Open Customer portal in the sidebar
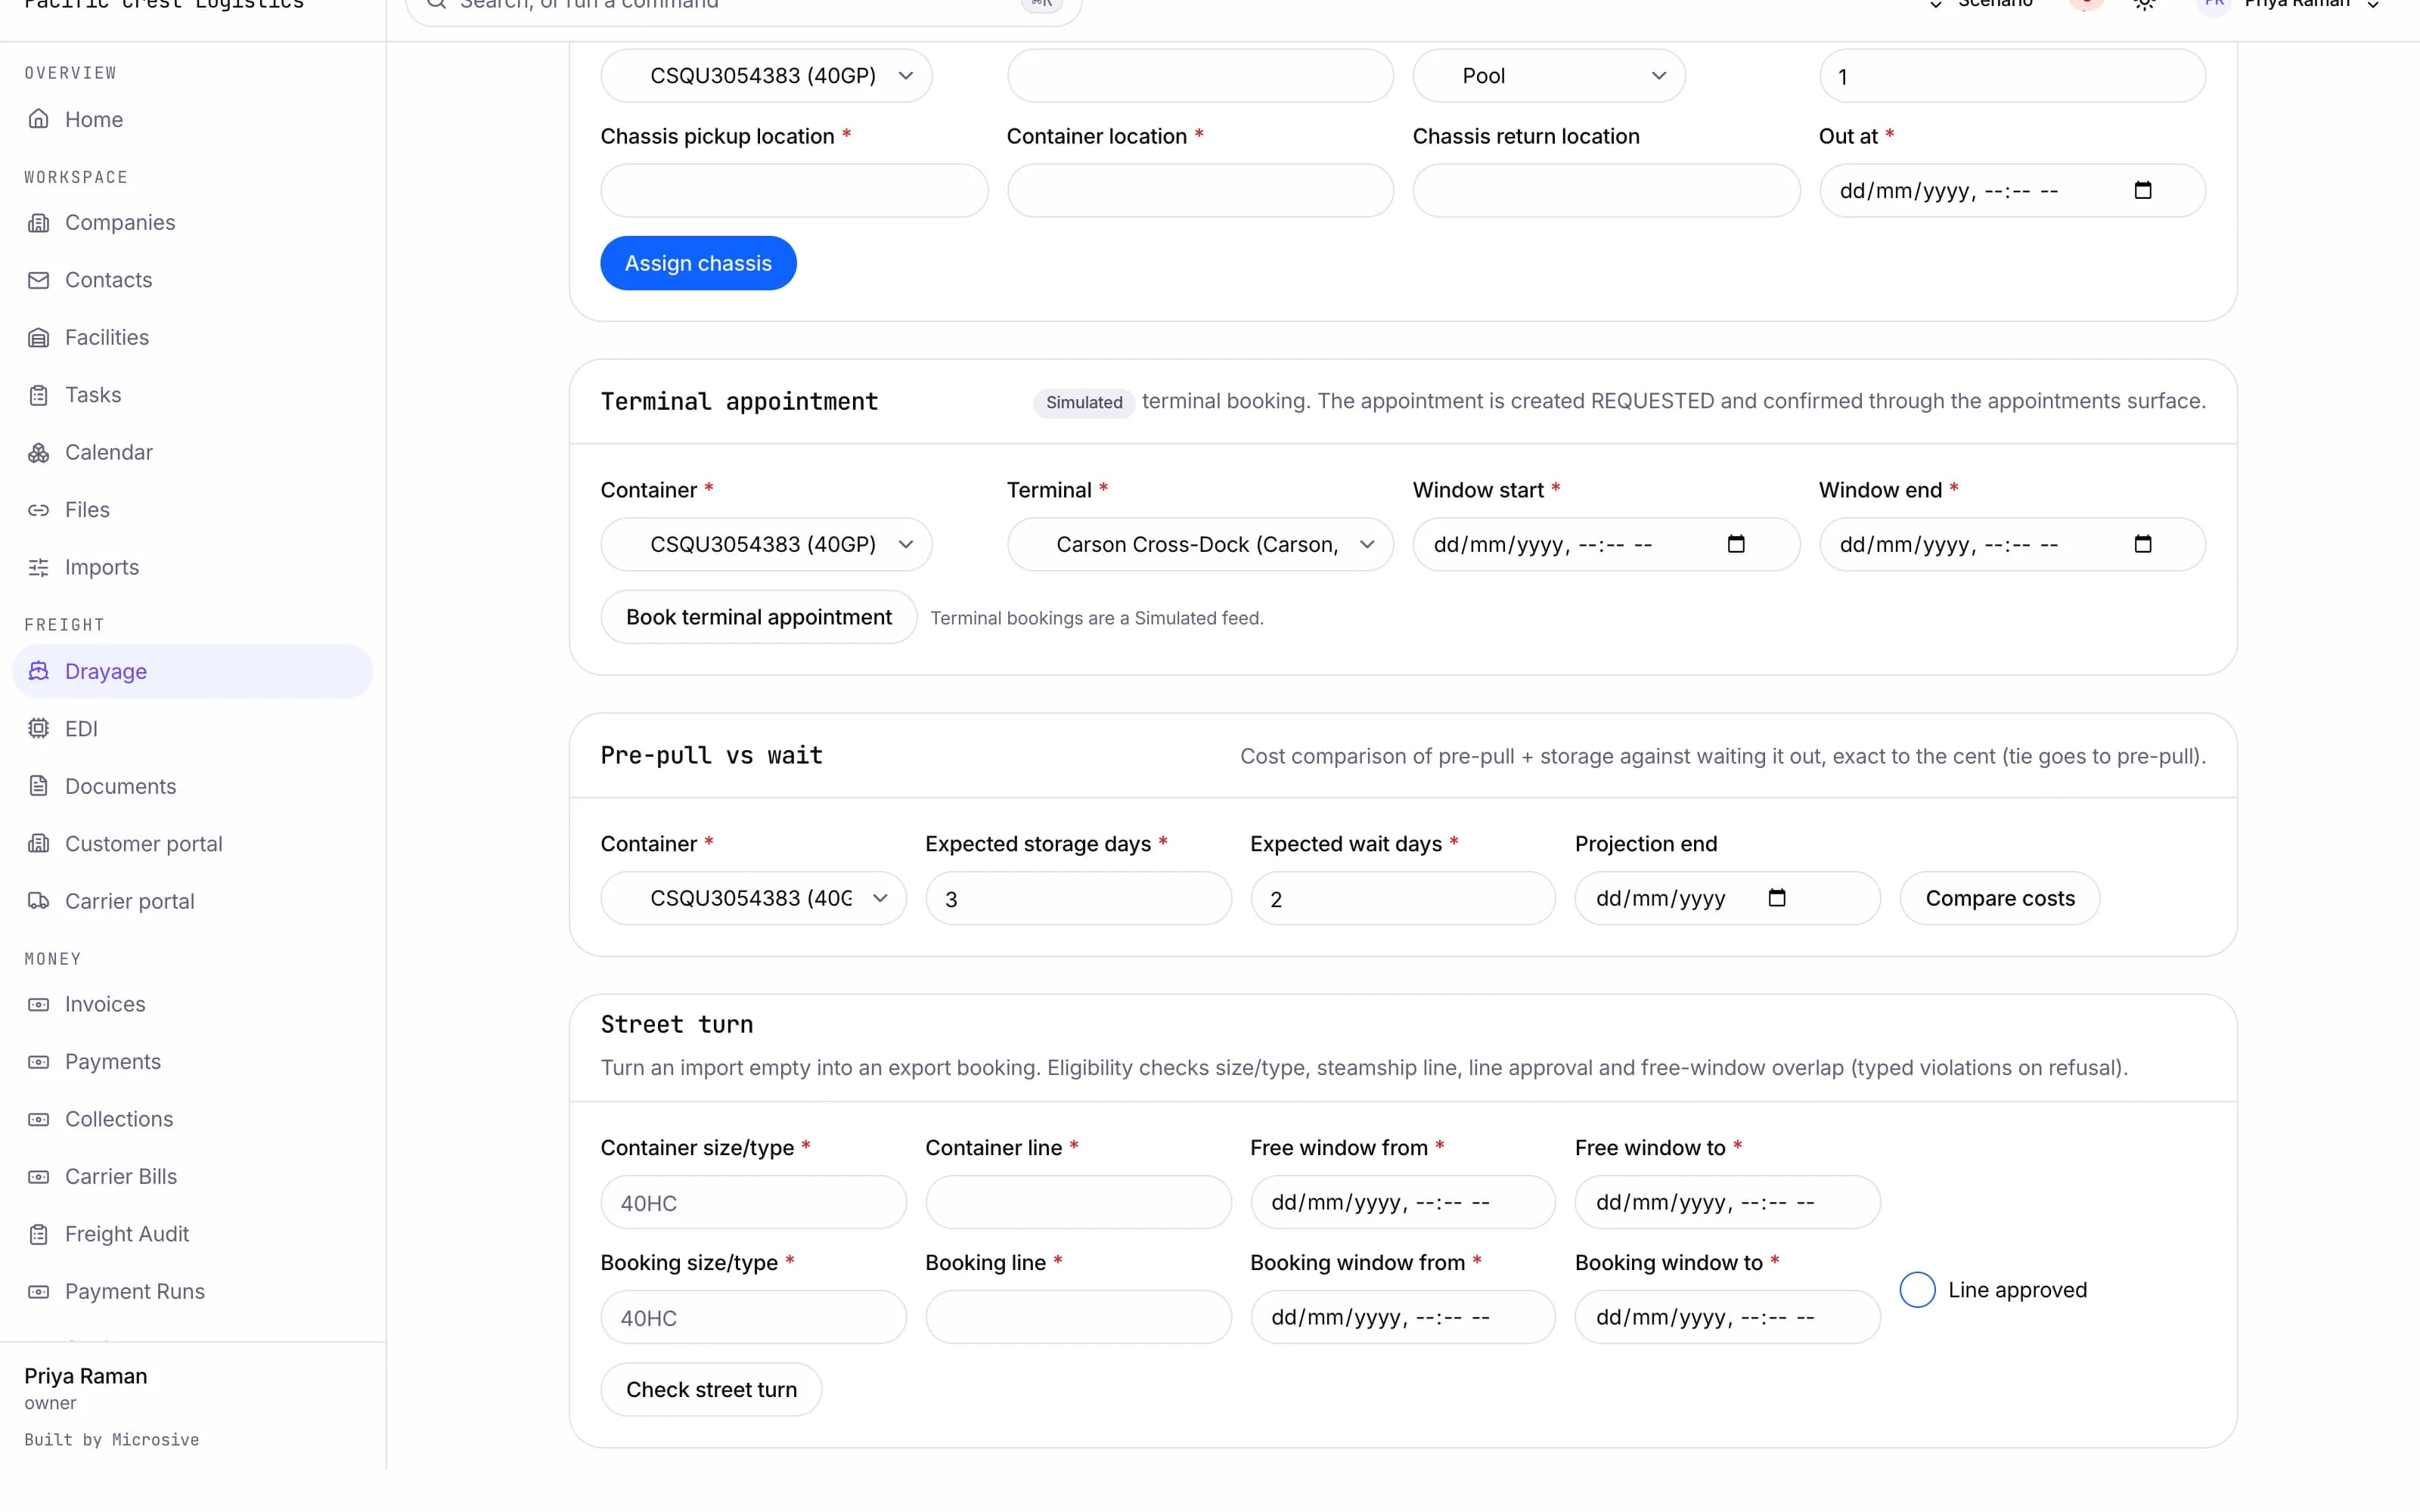 (193, 844)
